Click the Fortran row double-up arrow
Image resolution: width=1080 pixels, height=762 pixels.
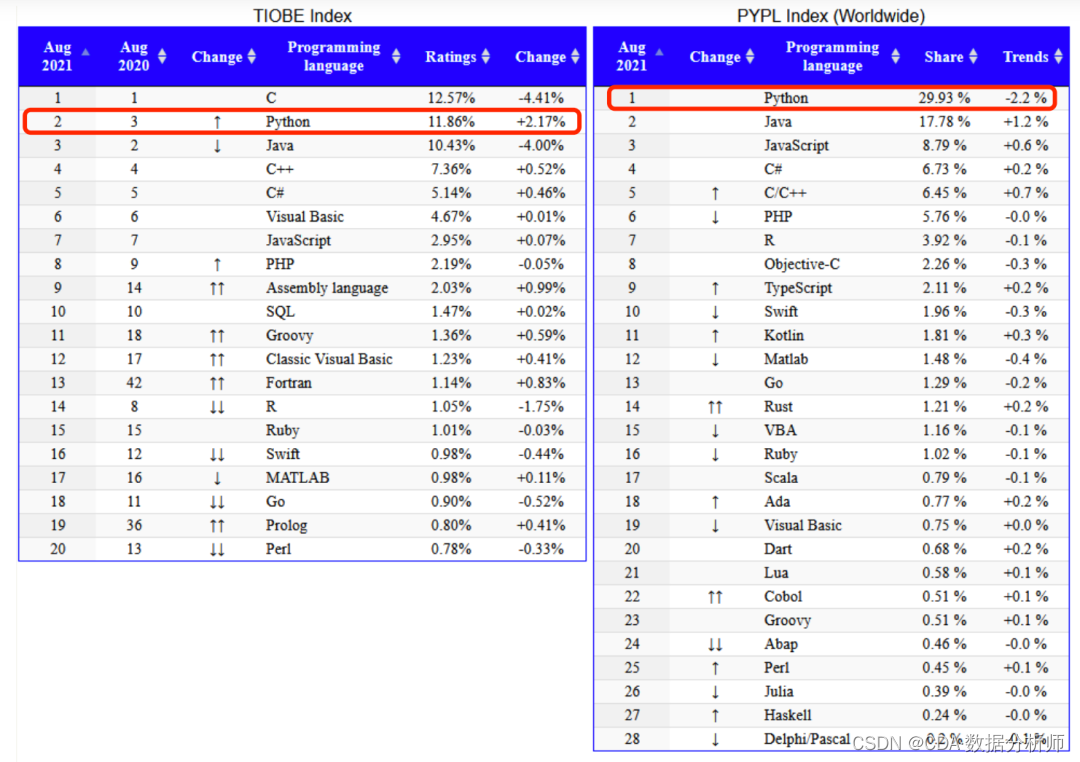pos(217,383)
